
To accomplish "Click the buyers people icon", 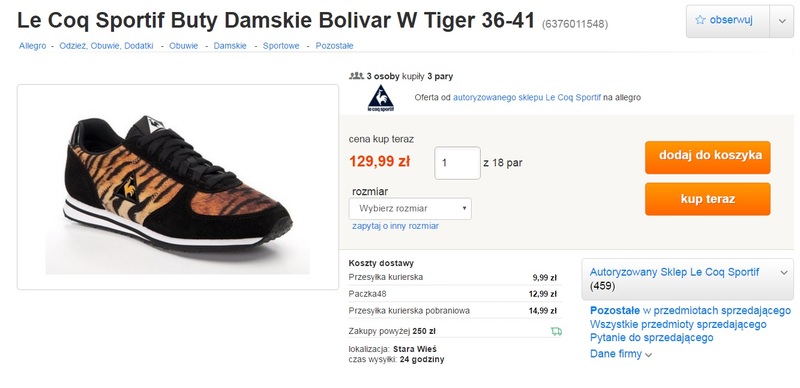I will click(x=356, y=76).
